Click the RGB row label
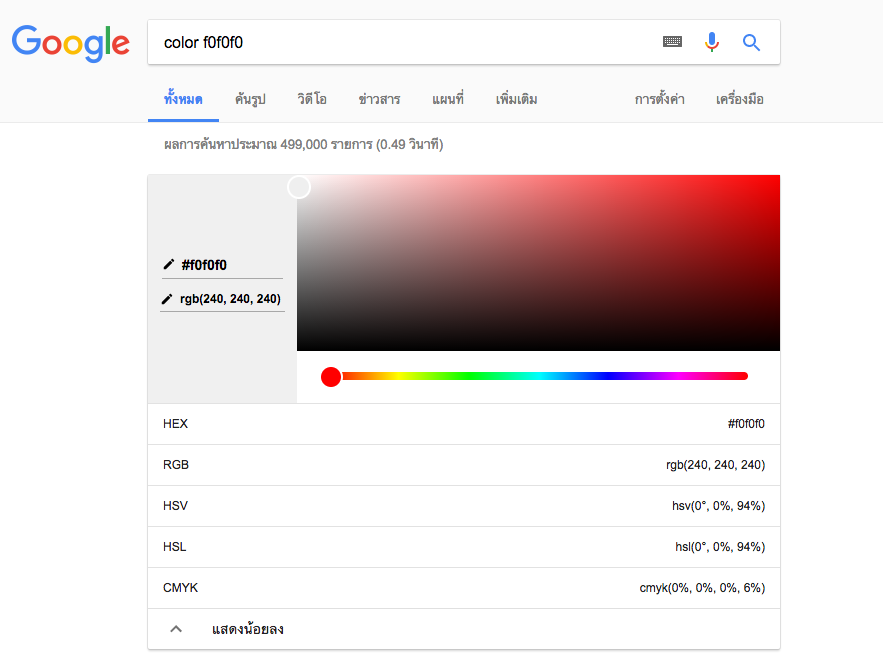 click(x=176, y=465)
